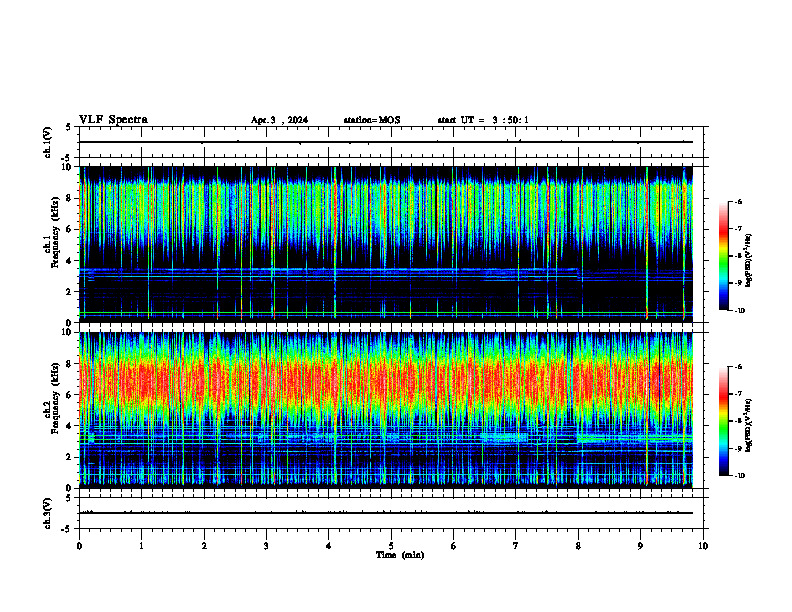Click the ch.1 voltage waveform trace
792x612 pixels.
point(386,142)
